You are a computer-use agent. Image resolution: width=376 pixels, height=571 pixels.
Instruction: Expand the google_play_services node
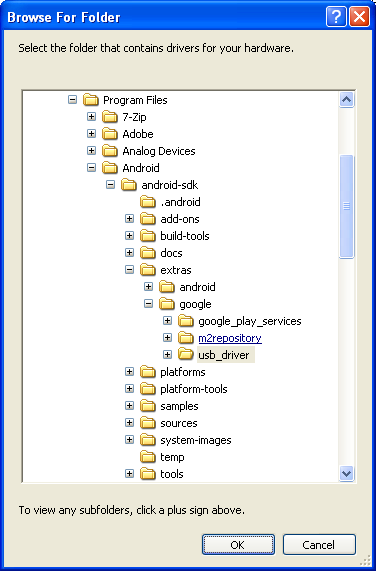(x=167, y=320)
